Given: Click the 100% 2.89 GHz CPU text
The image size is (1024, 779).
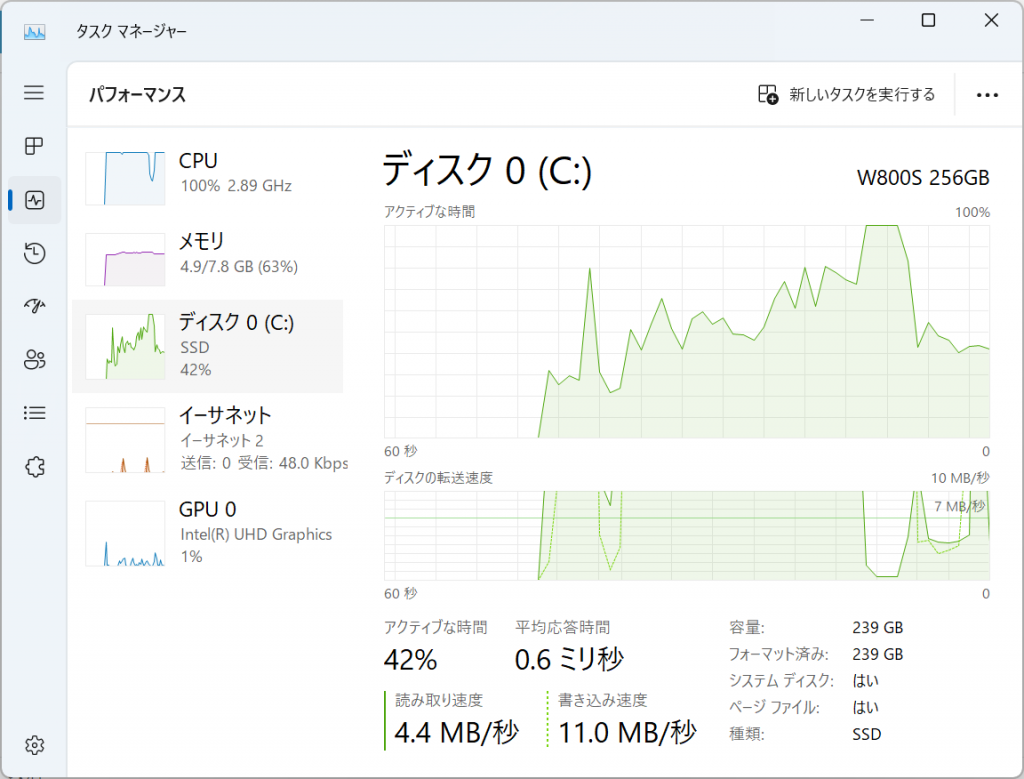Looking at the screenshot, I should click(x=236, y=185).
